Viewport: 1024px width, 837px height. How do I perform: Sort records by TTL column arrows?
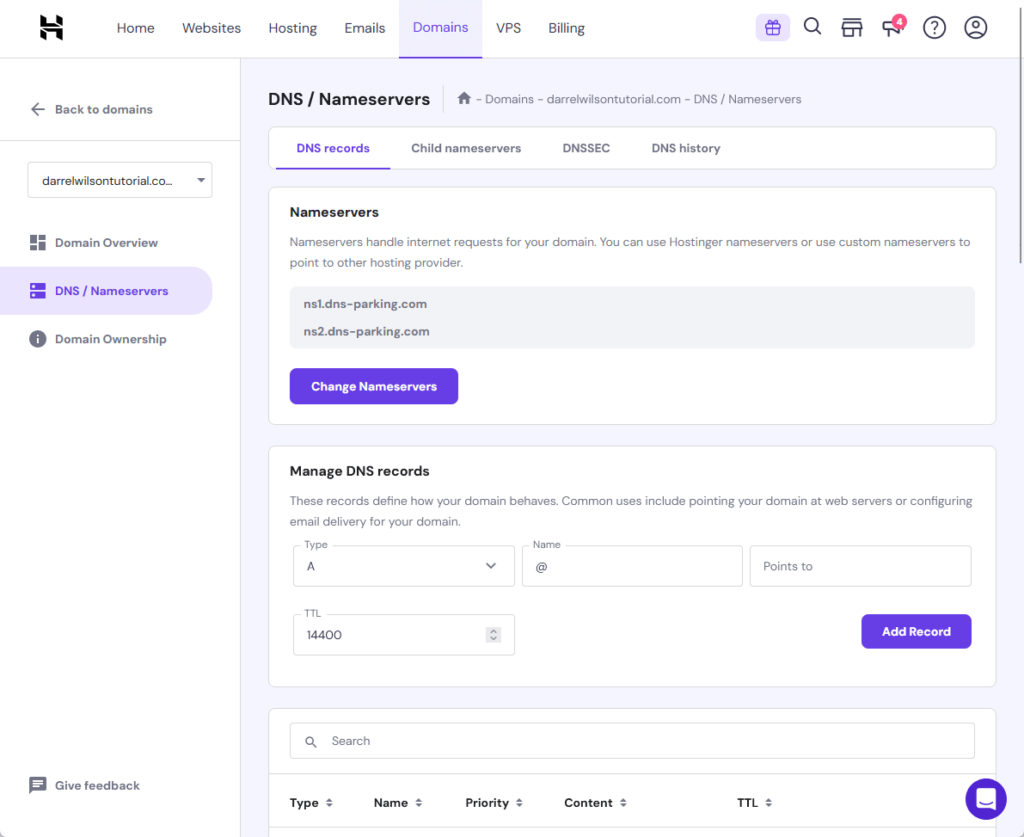[769, 803]
